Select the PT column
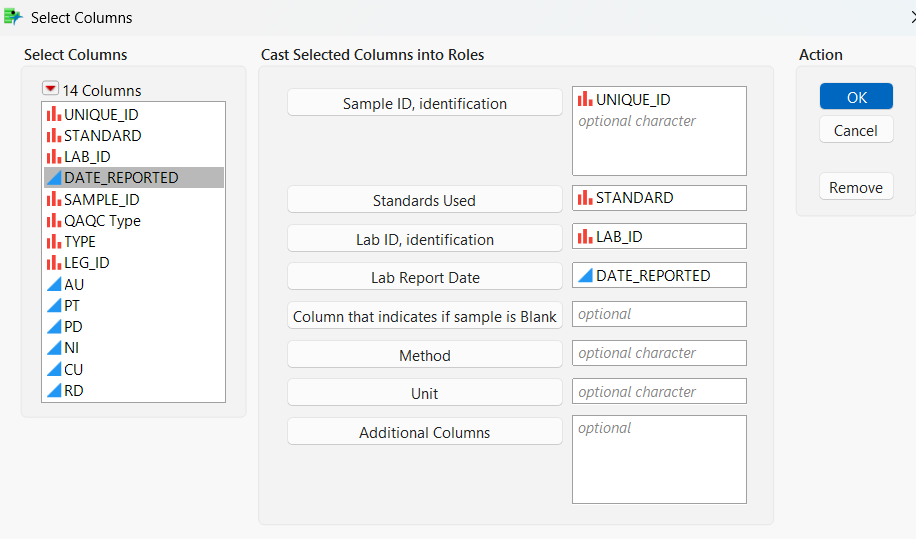The image size is (916, 539). pos(134,305)
